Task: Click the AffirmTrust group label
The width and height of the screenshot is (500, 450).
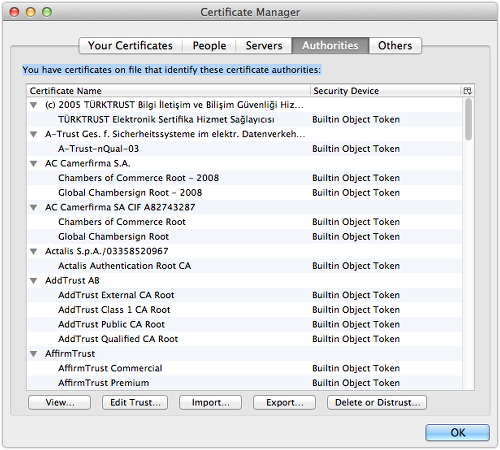Action: [70, 354]
